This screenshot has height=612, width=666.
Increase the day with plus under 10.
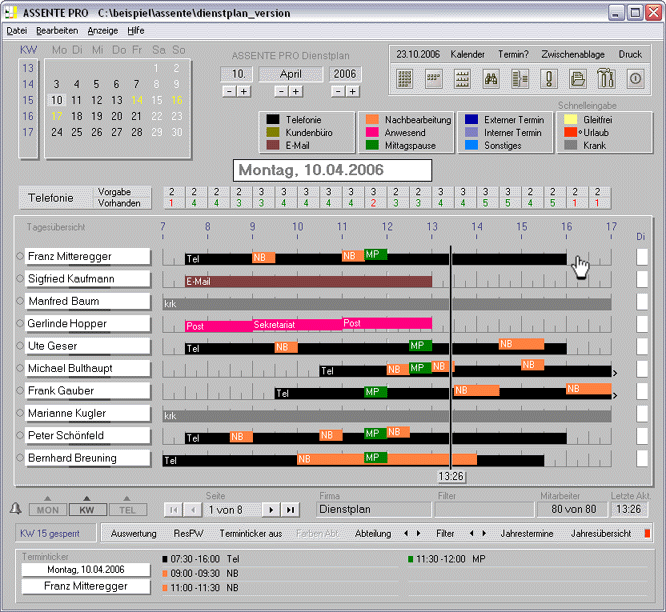point(244,91)
